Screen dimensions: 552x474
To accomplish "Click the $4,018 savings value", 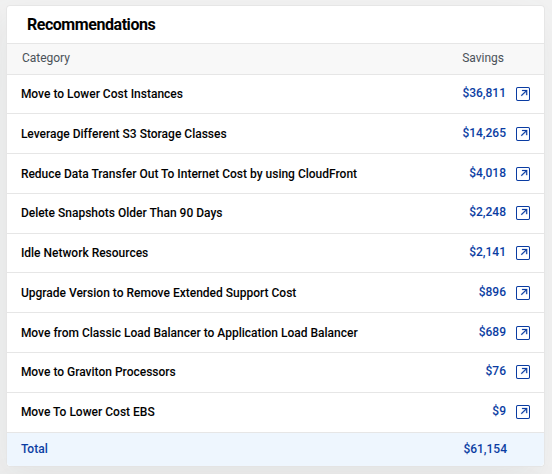I will click(488, 173).
